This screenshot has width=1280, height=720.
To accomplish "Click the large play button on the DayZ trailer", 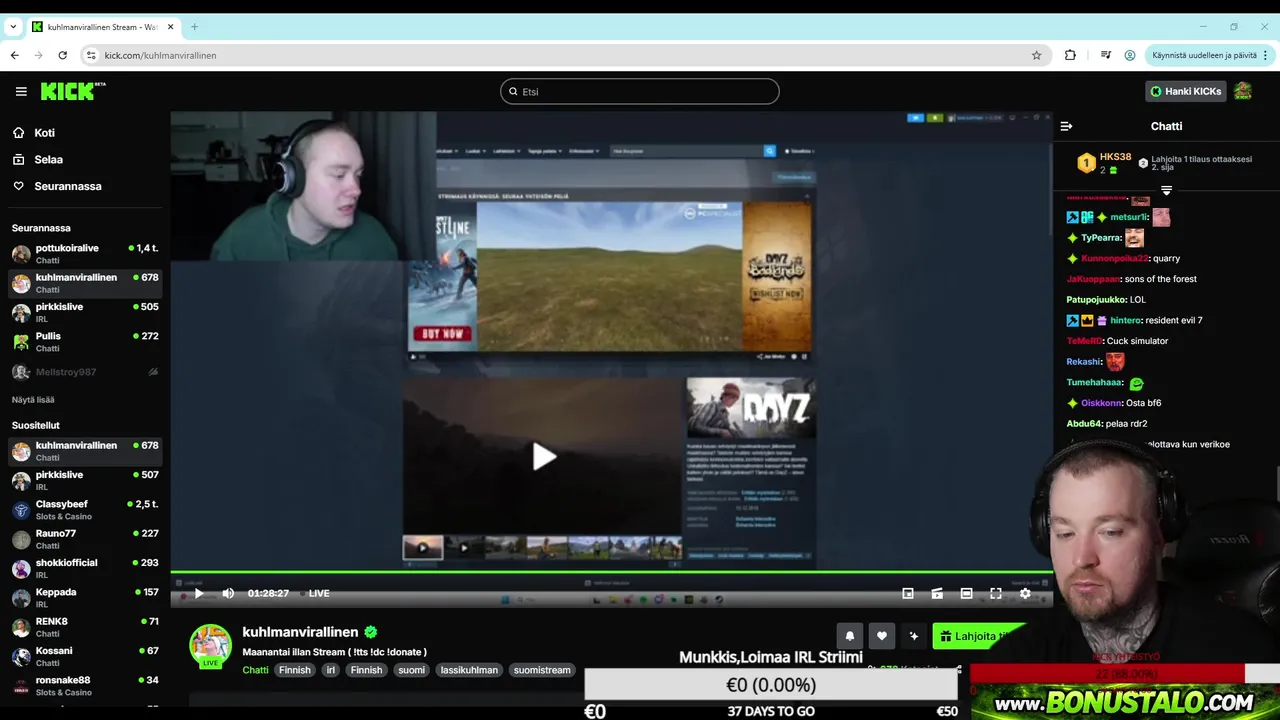I will (543, 457).
